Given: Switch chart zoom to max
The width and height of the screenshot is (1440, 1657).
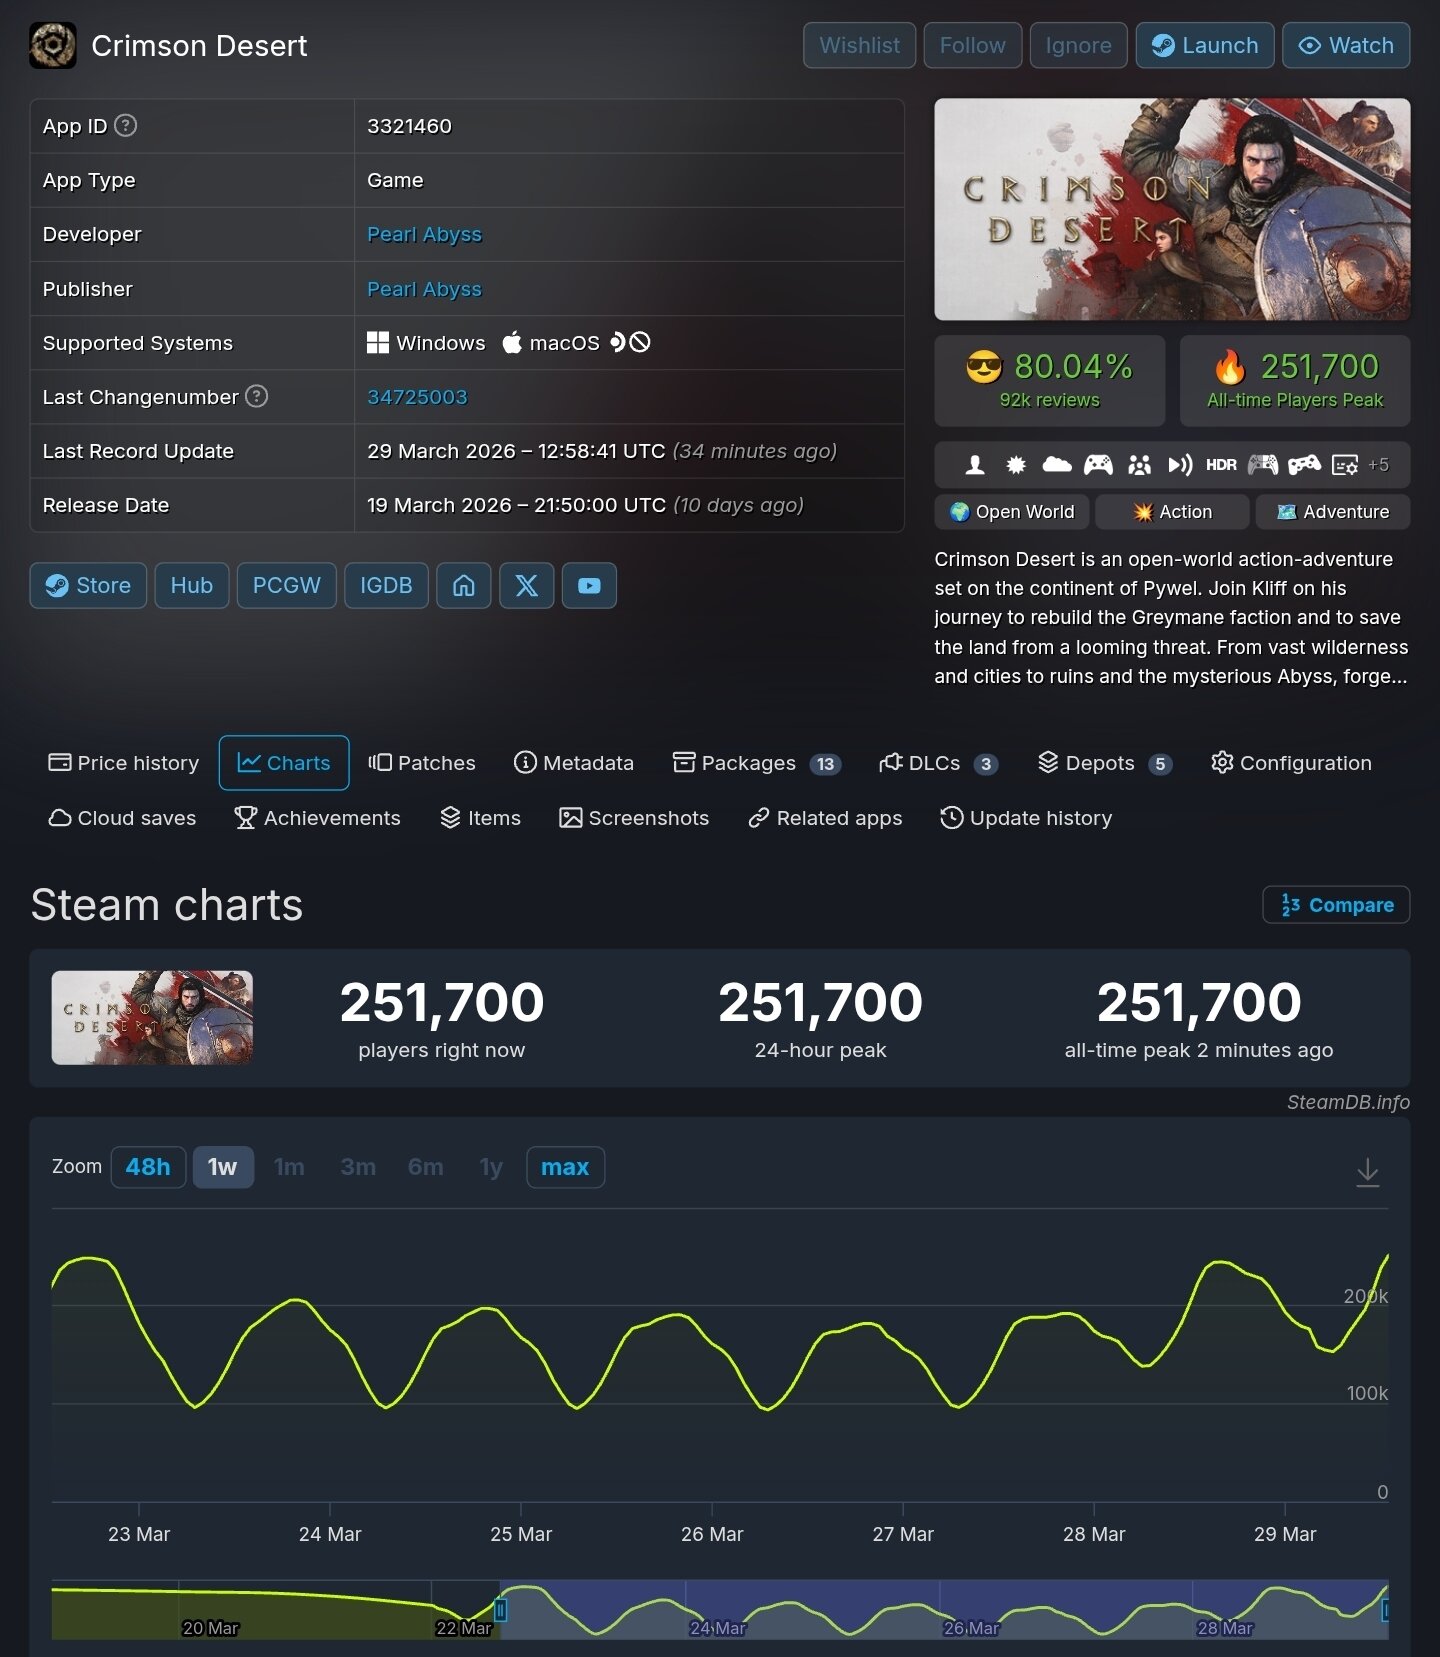Looking at the screenshot, I should [565, 1167].
